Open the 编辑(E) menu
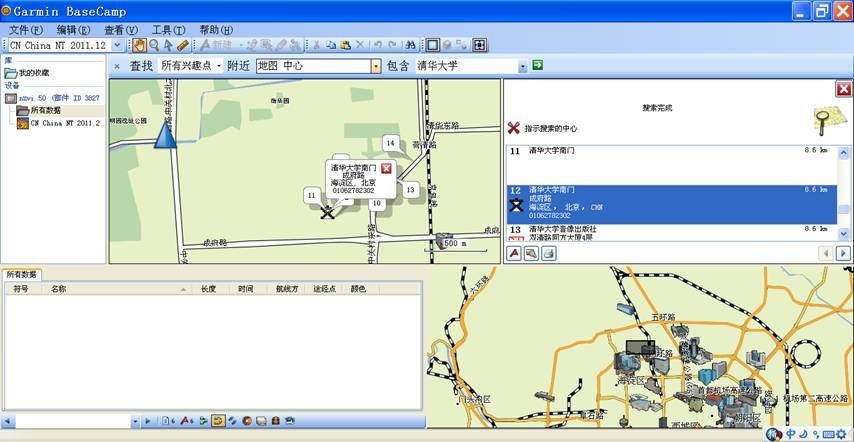This screenshot has width=854, height=442. click(x=74, y=30)
